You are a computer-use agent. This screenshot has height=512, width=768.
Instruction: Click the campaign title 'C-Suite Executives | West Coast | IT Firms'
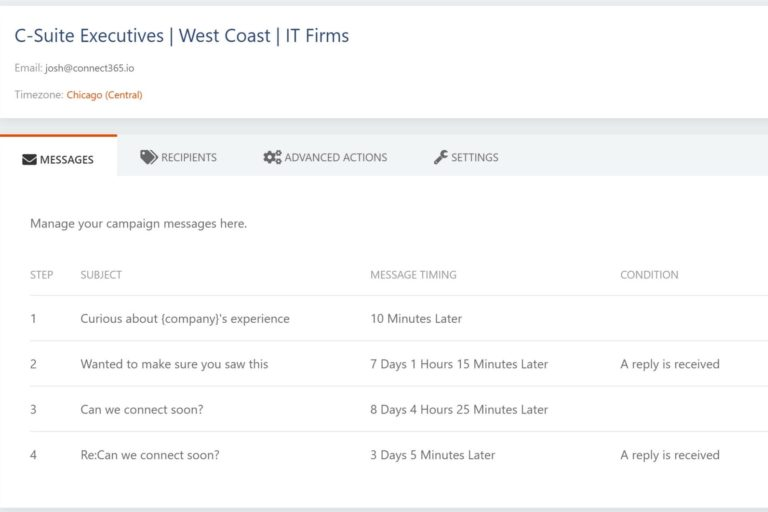click(182, 36)
